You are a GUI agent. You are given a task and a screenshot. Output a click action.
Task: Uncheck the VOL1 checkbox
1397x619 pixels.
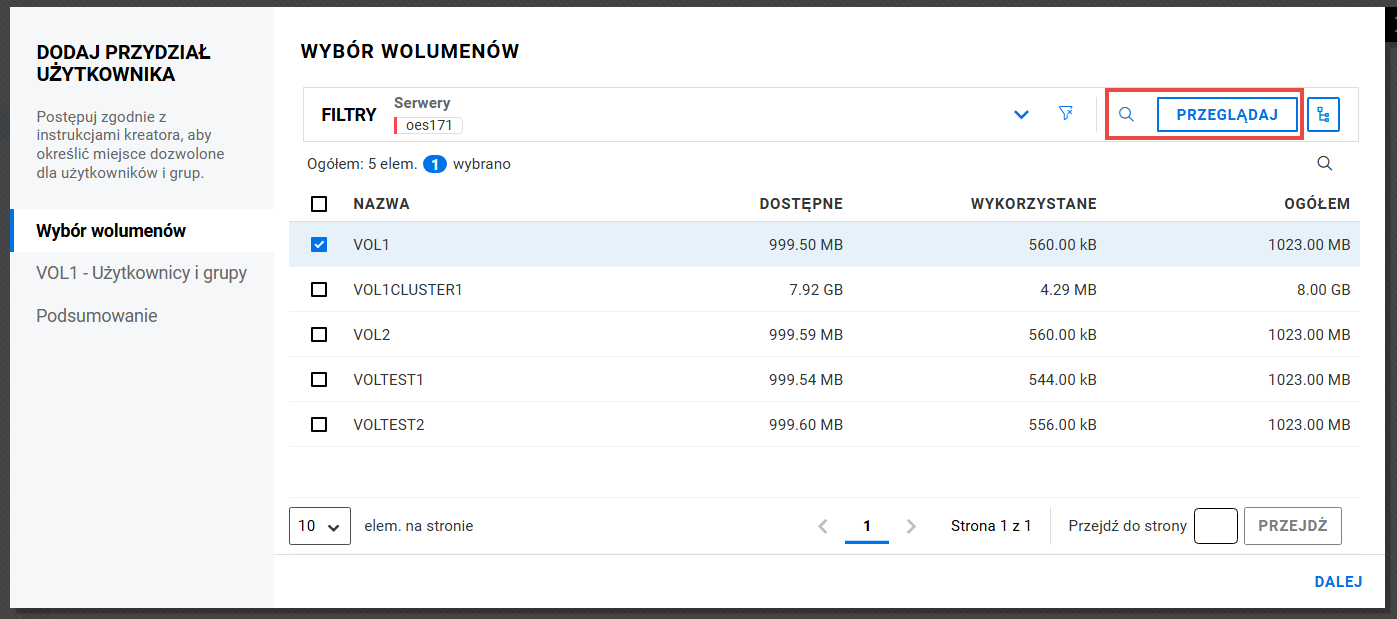pyautogui.click(x=319, y=244)
